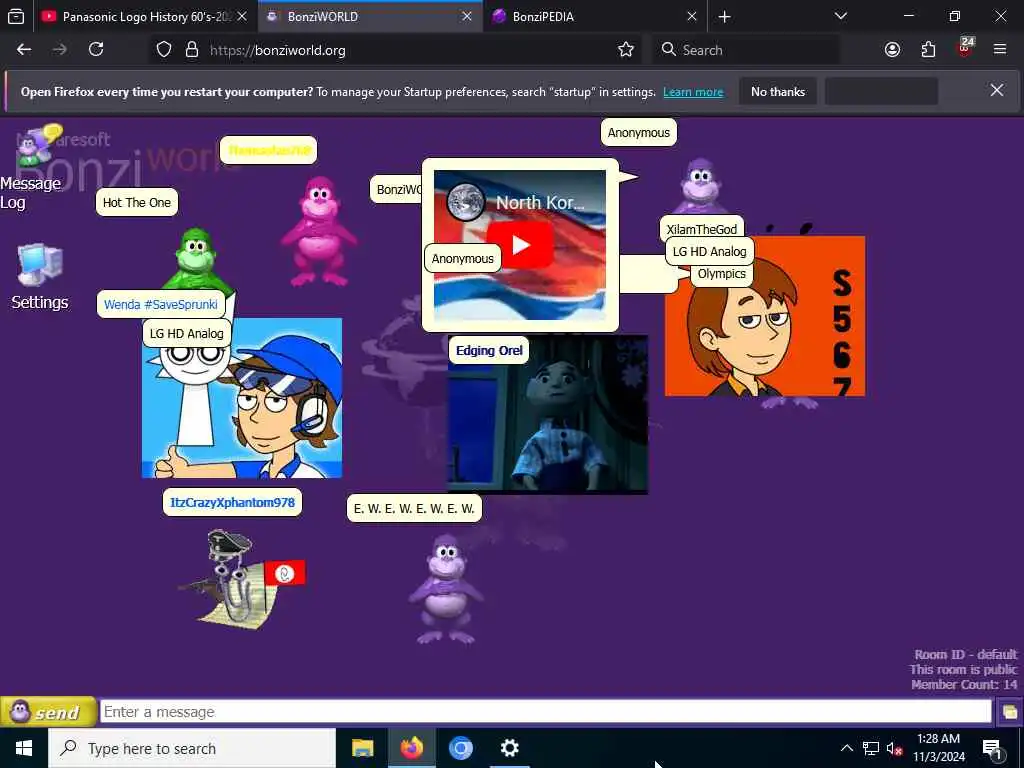Image resolution: width=1024 pixels, height=768 pixels.
Task: Open the tracking protection shield icon
Action: pyautogui.click(x=164, y=50)
